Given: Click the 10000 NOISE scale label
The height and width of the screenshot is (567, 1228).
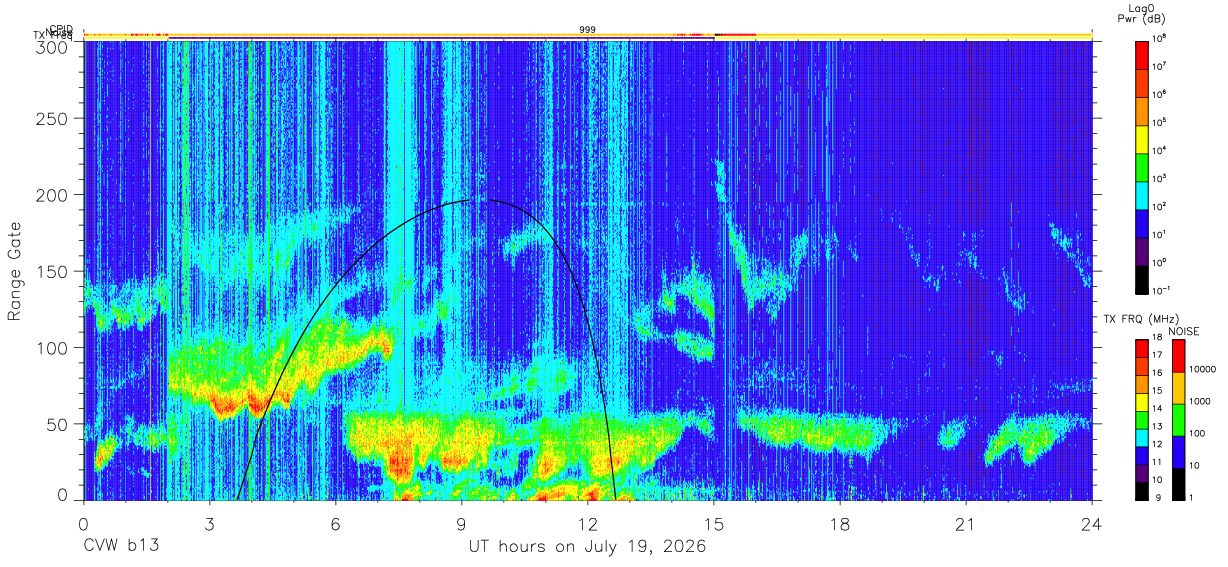Looking at the screenshot, I should click(1203, 369).
